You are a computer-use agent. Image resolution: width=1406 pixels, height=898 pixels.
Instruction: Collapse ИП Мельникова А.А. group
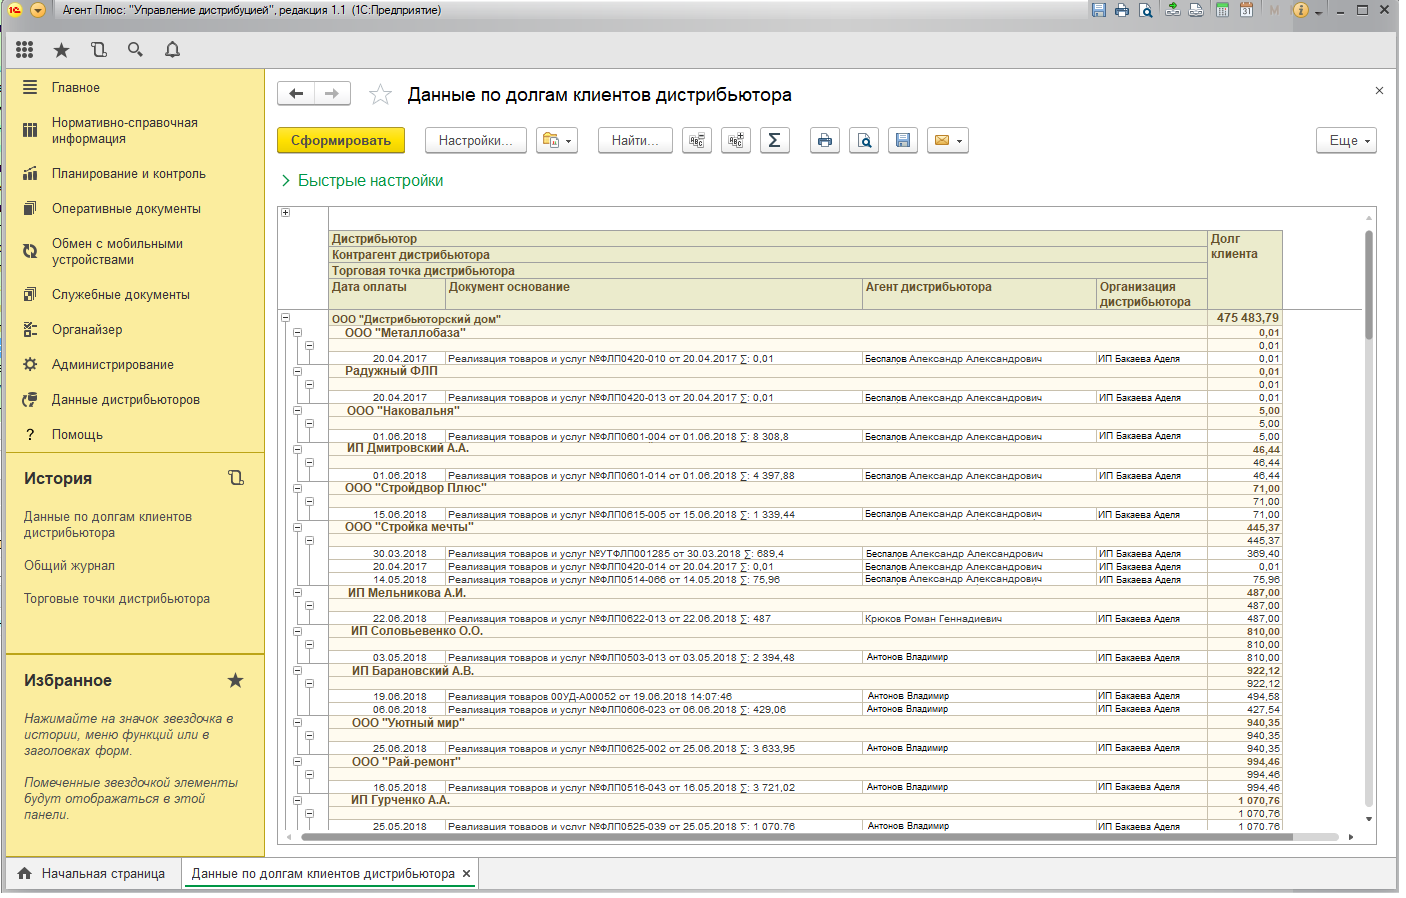point(297,592)
